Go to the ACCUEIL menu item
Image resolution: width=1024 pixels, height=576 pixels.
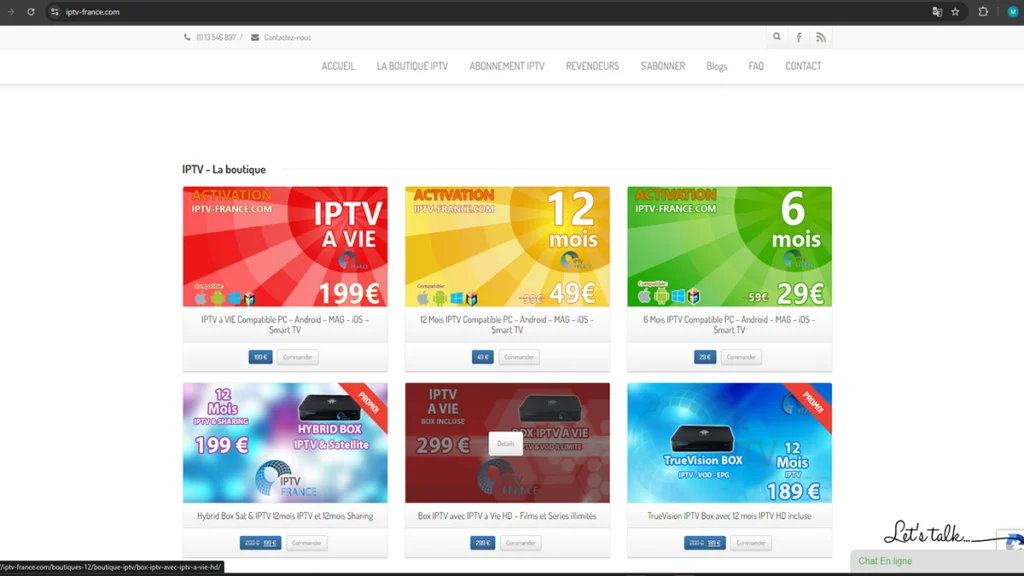pyautogui.click(x=338, y=66)
